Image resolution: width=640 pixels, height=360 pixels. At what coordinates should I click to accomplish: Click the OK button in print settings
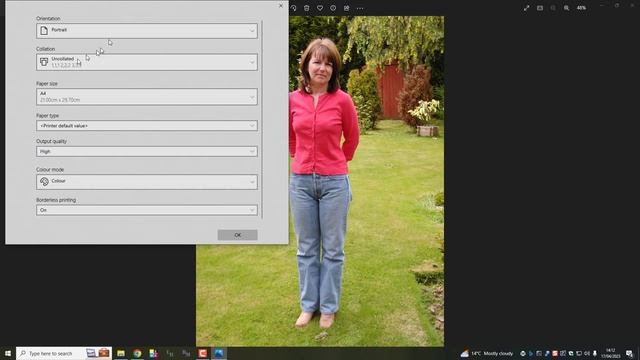[238, 235]
